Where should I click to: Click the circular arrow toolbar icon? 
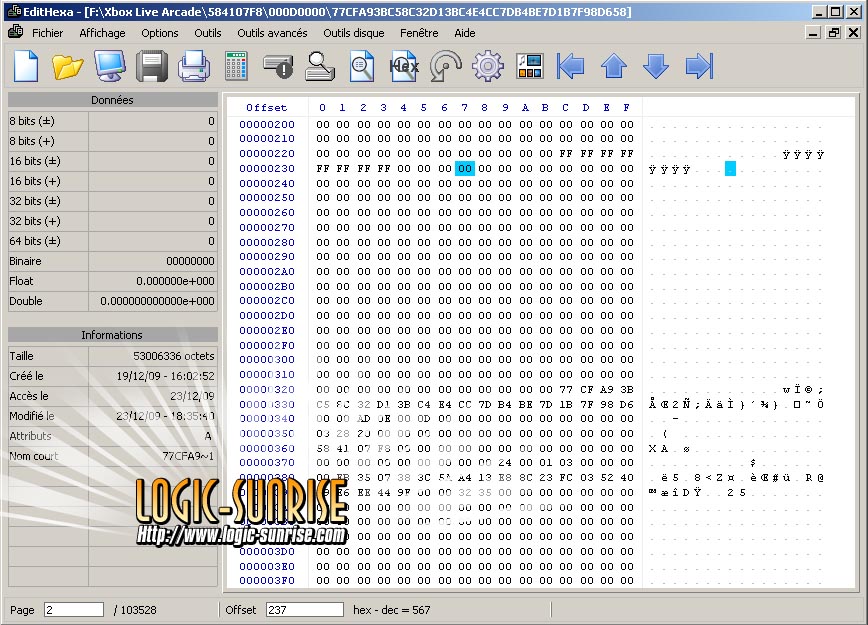click(446, 66)
